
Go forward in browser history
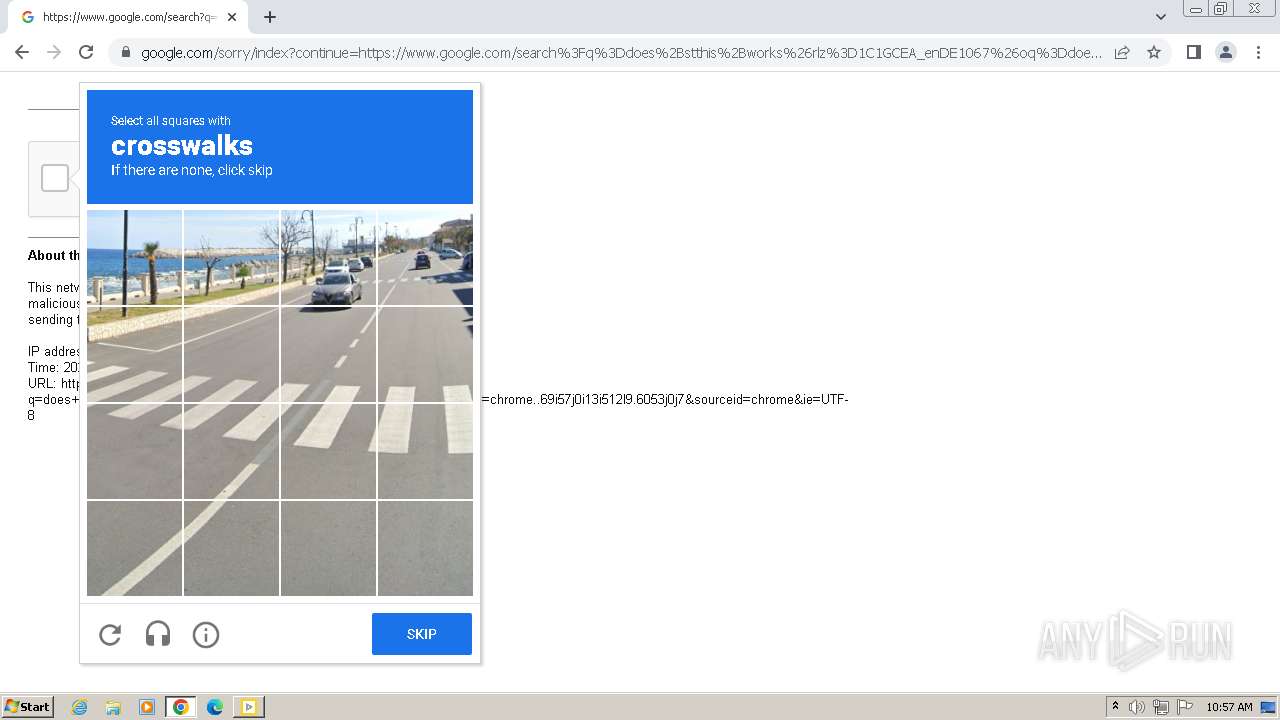54,52
